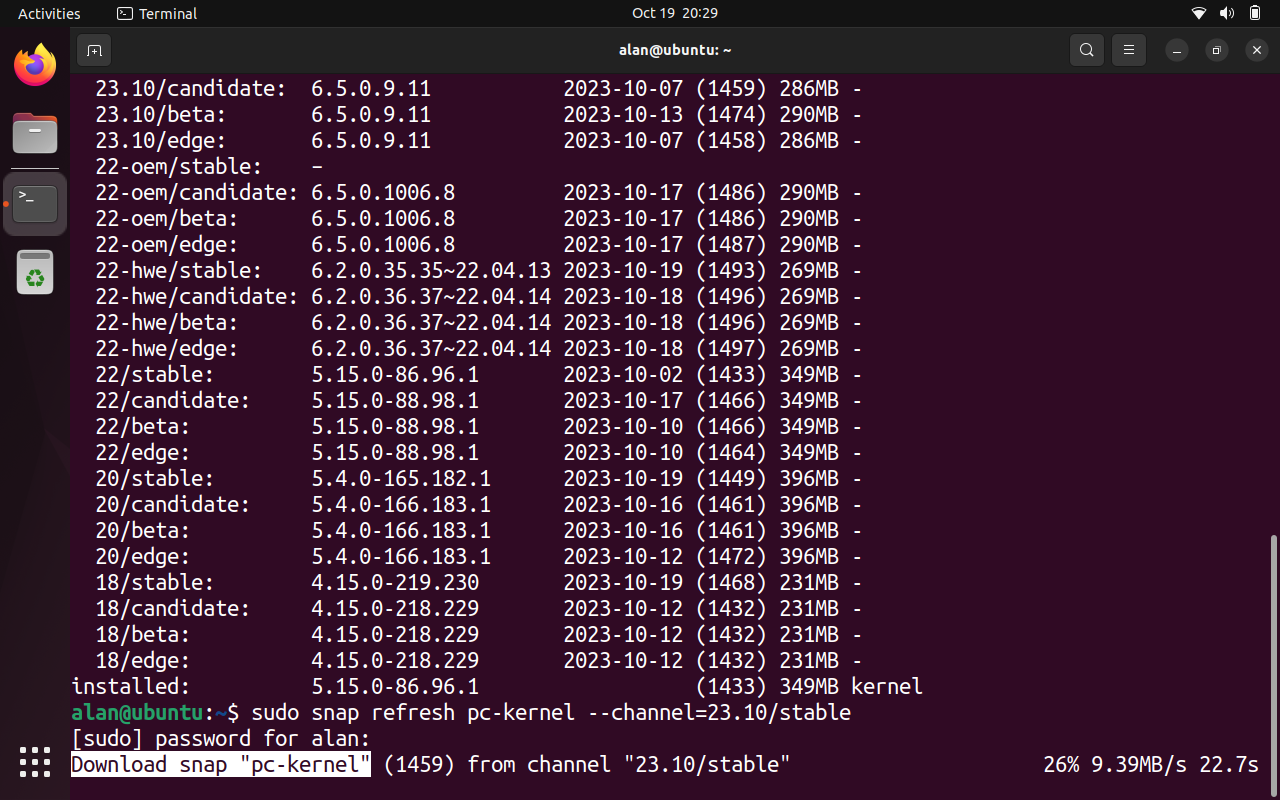Viewport: 1280px width, 800px height.
Task: Click the version 5.4.0-165.182.1
Action: (x=401, y=479)
